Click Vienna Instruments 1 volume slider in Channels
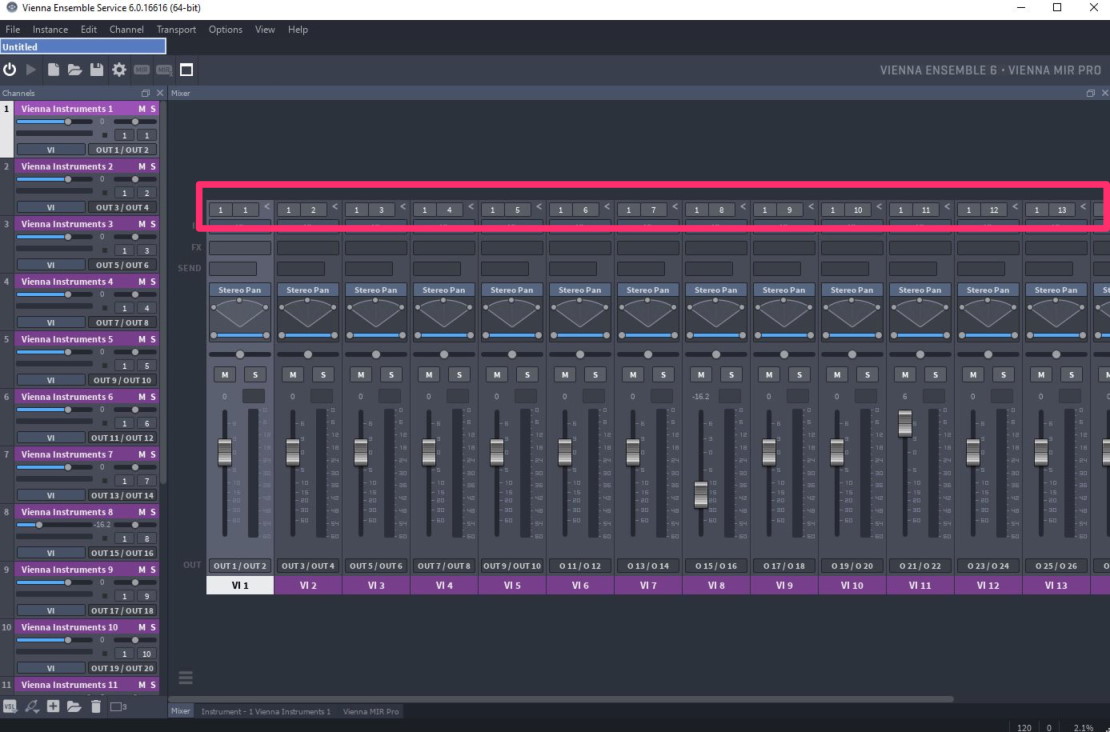 click(x=55, y=122)
